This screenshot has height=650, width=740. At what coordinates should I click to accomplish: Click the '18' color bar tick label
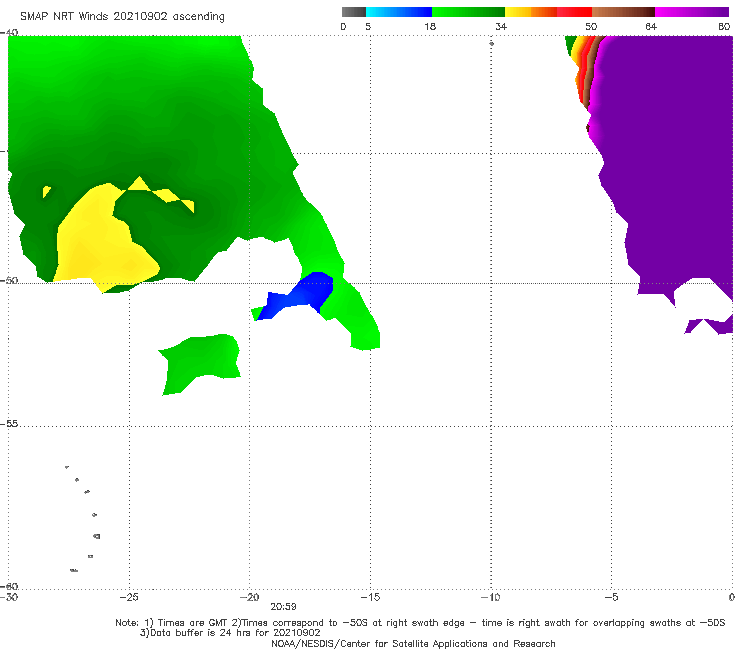[x=430, y=26]
